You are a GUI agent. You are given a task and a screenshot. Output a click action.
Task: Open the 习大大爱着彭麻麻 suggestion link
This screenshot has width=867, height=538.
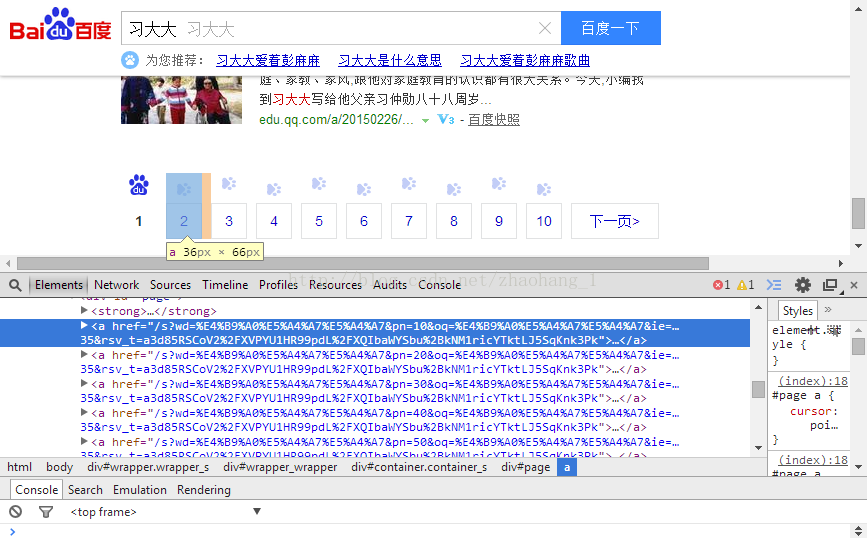tap(268, 60)
